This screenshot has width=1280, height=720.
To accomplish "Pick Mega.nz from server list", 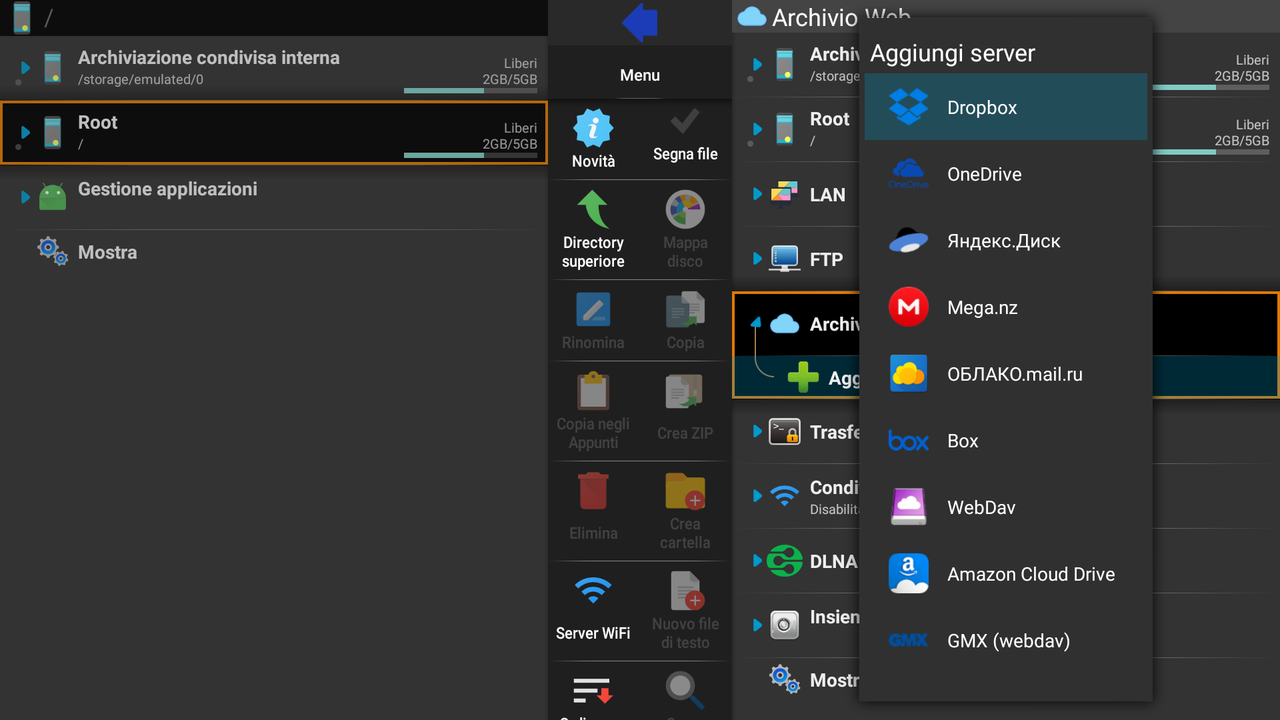I will (1005, 308).
